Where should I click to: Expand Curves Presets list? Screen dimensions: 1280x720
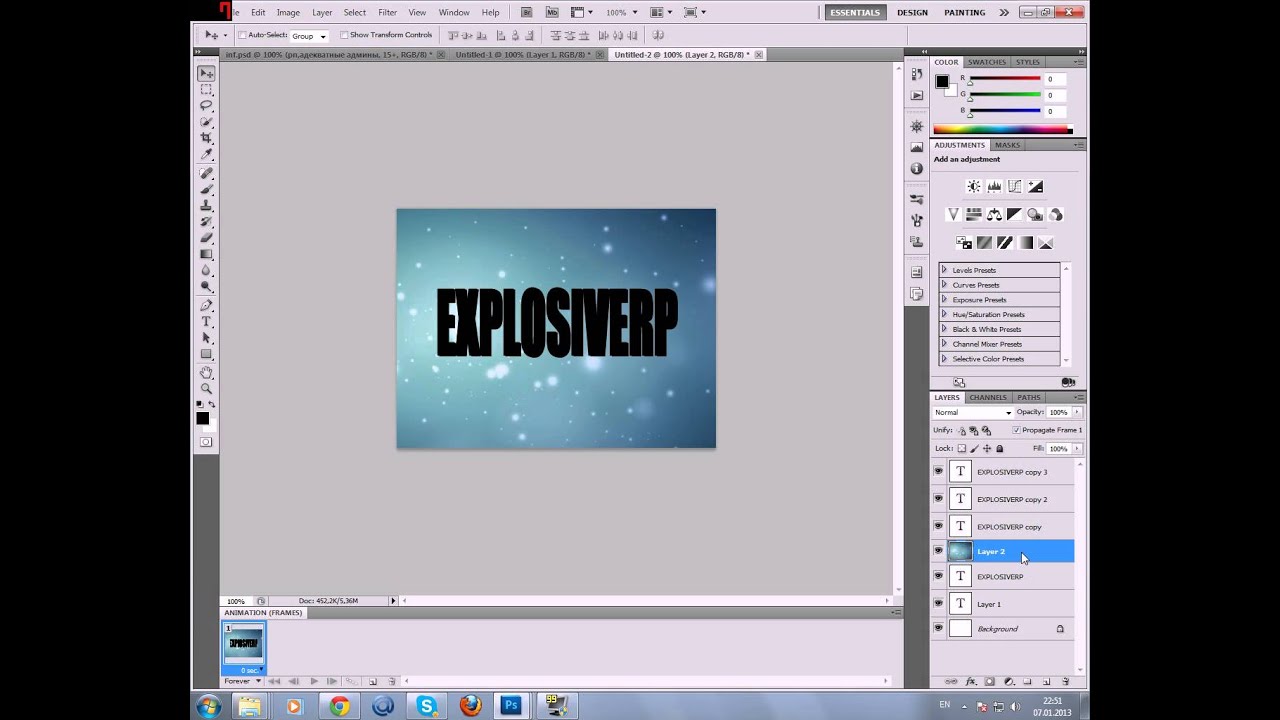pos(944,285)
